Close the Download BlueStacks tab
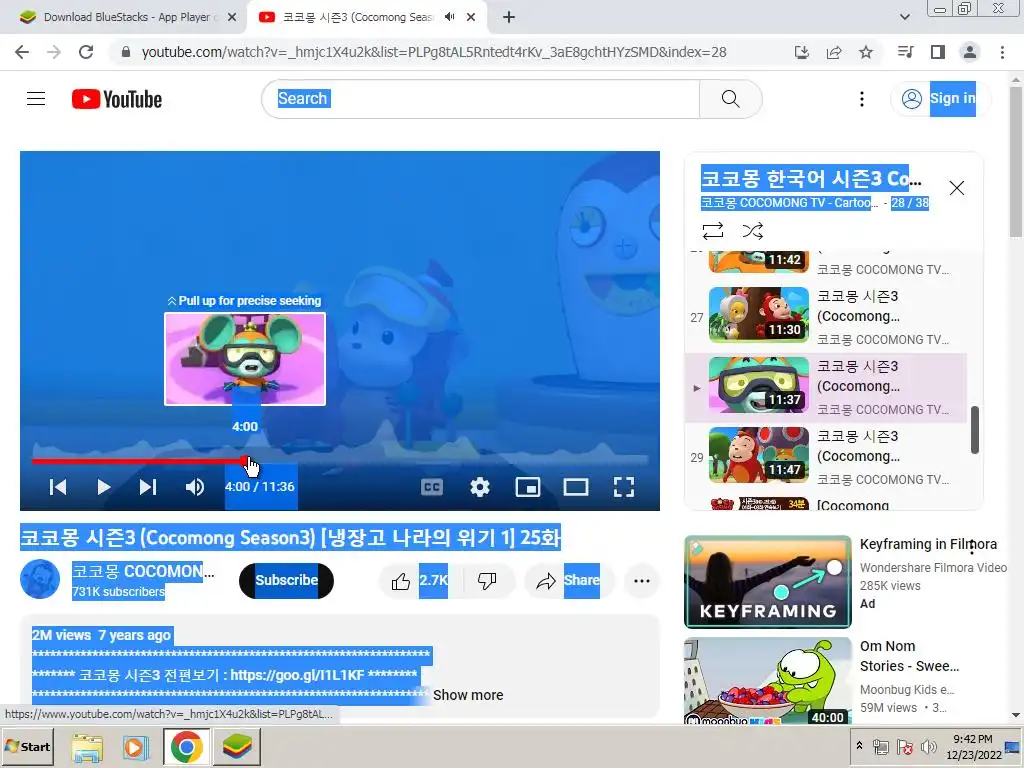The height and width of the screenshot is (768, 1024). point(232,18)
